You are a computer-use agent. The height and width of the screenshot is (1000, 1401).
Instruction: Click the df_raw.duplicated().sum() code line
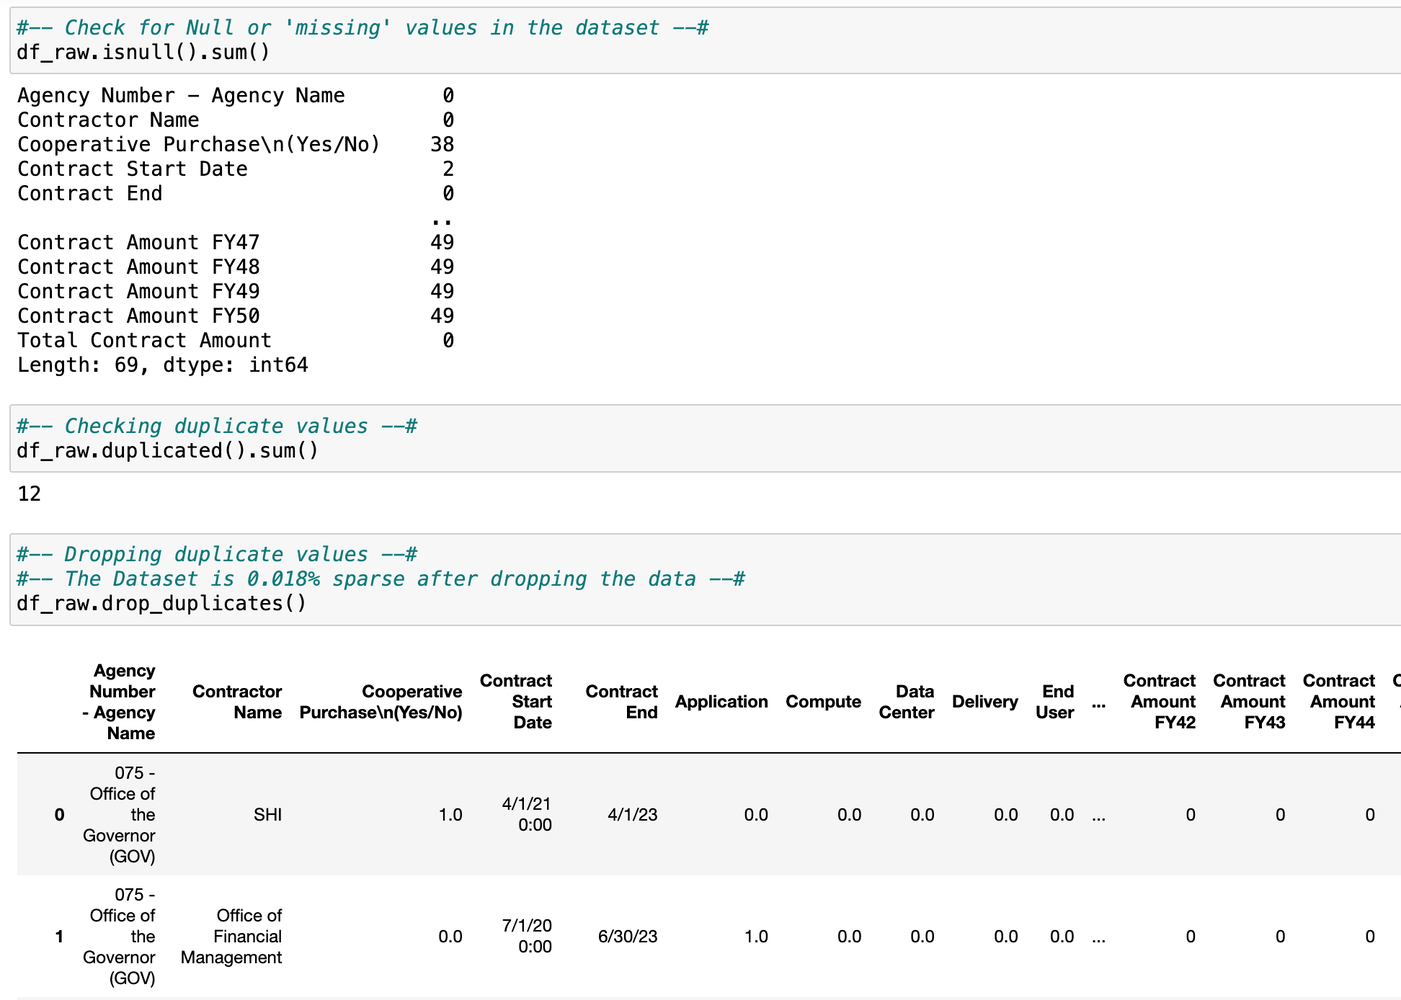point(167,450)
